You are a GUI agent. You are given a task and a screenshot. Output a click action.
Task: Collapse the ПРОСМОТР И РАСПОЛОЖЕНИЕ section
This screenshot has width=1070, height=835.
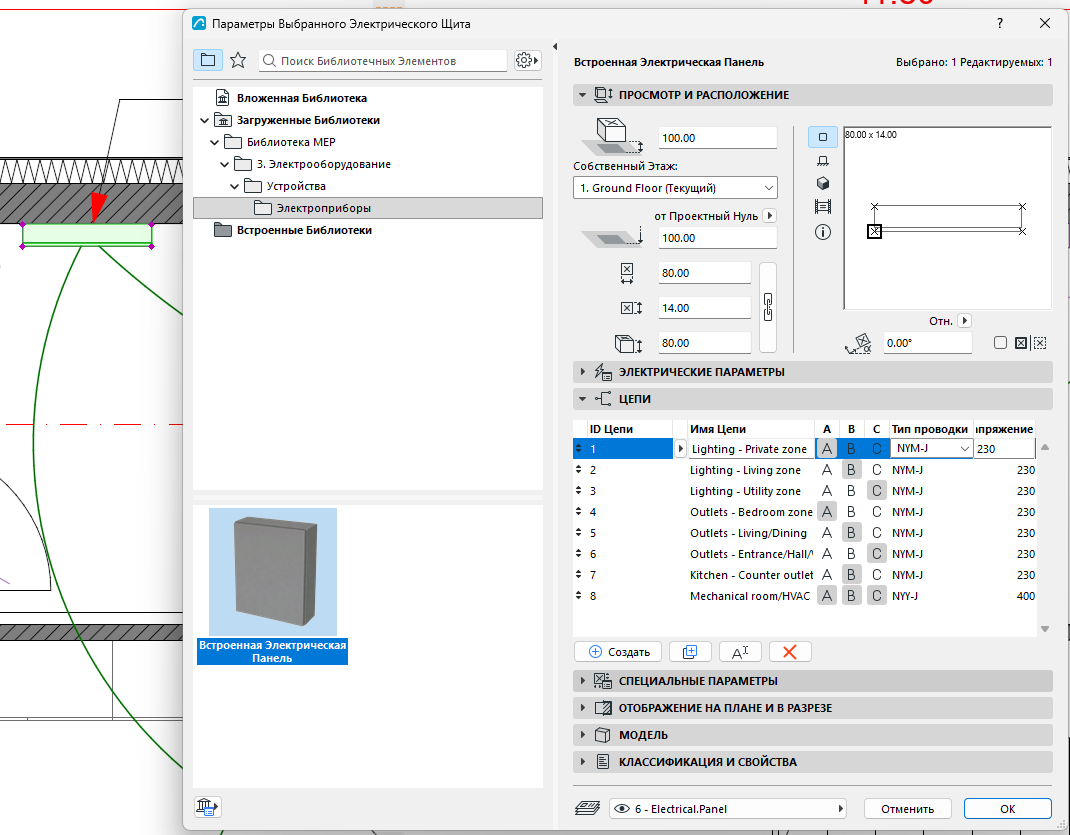pyautogui.click(x=582, y=95)
